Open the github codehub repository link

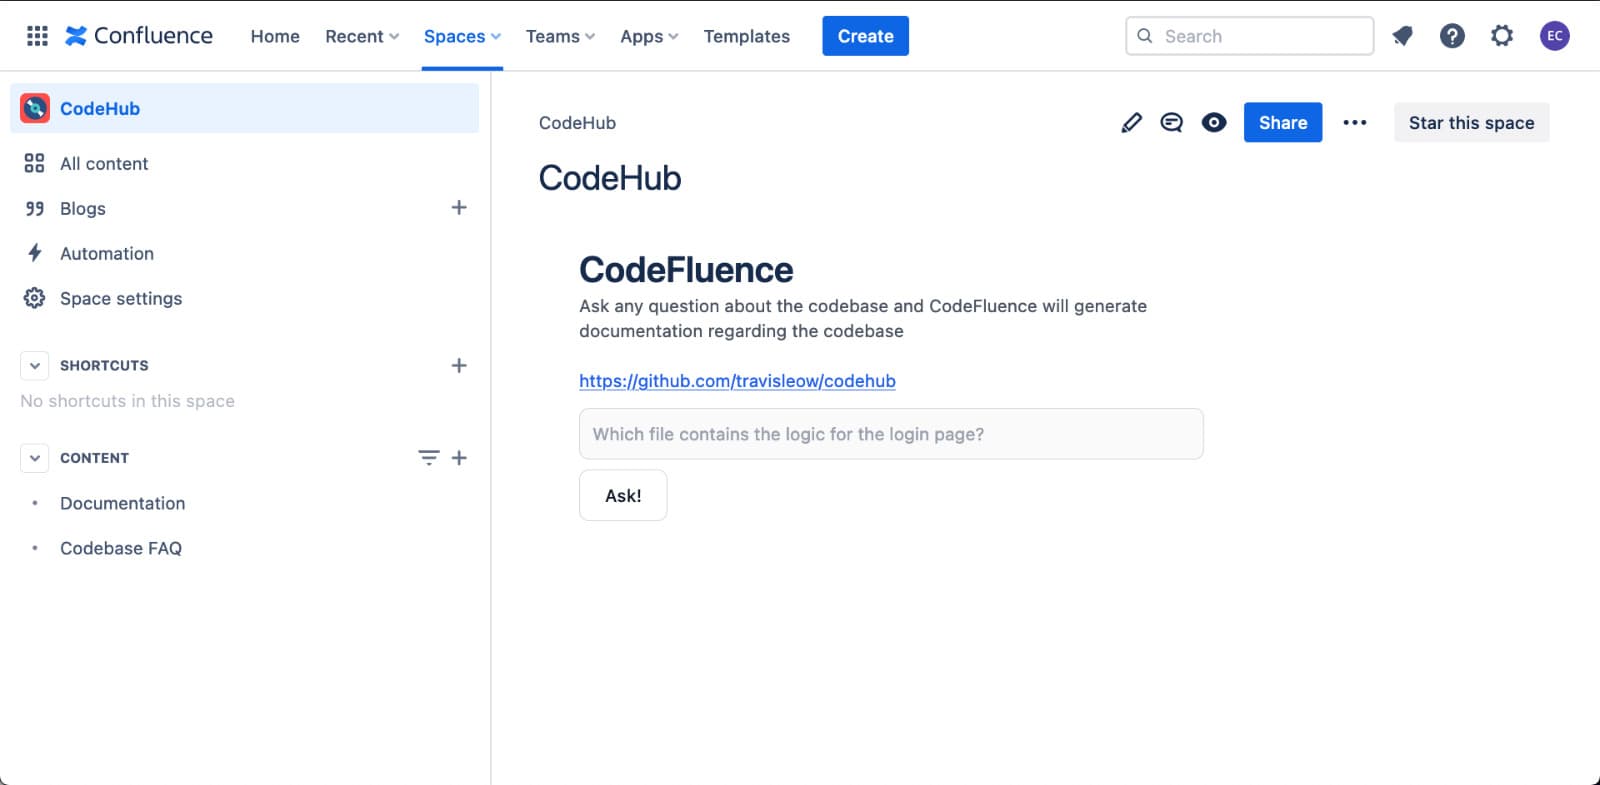[x=737, y=381]
